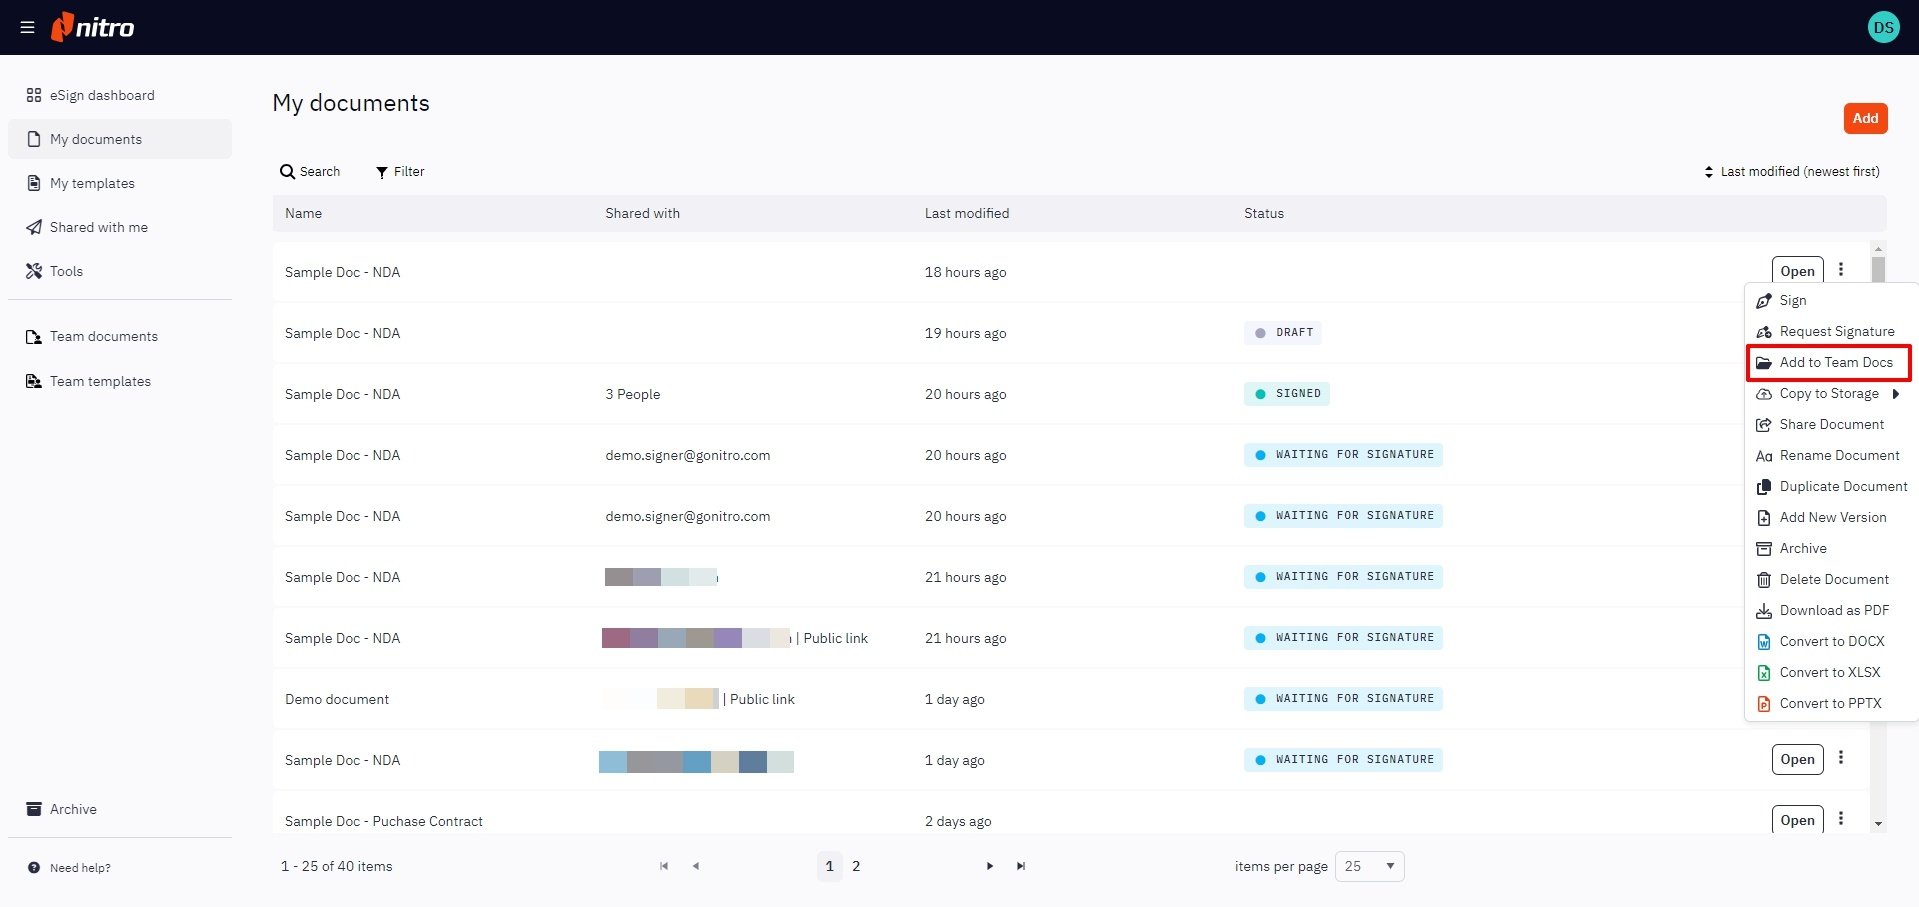
Task: Go to page 2 of documents
Action: [856, 866]
